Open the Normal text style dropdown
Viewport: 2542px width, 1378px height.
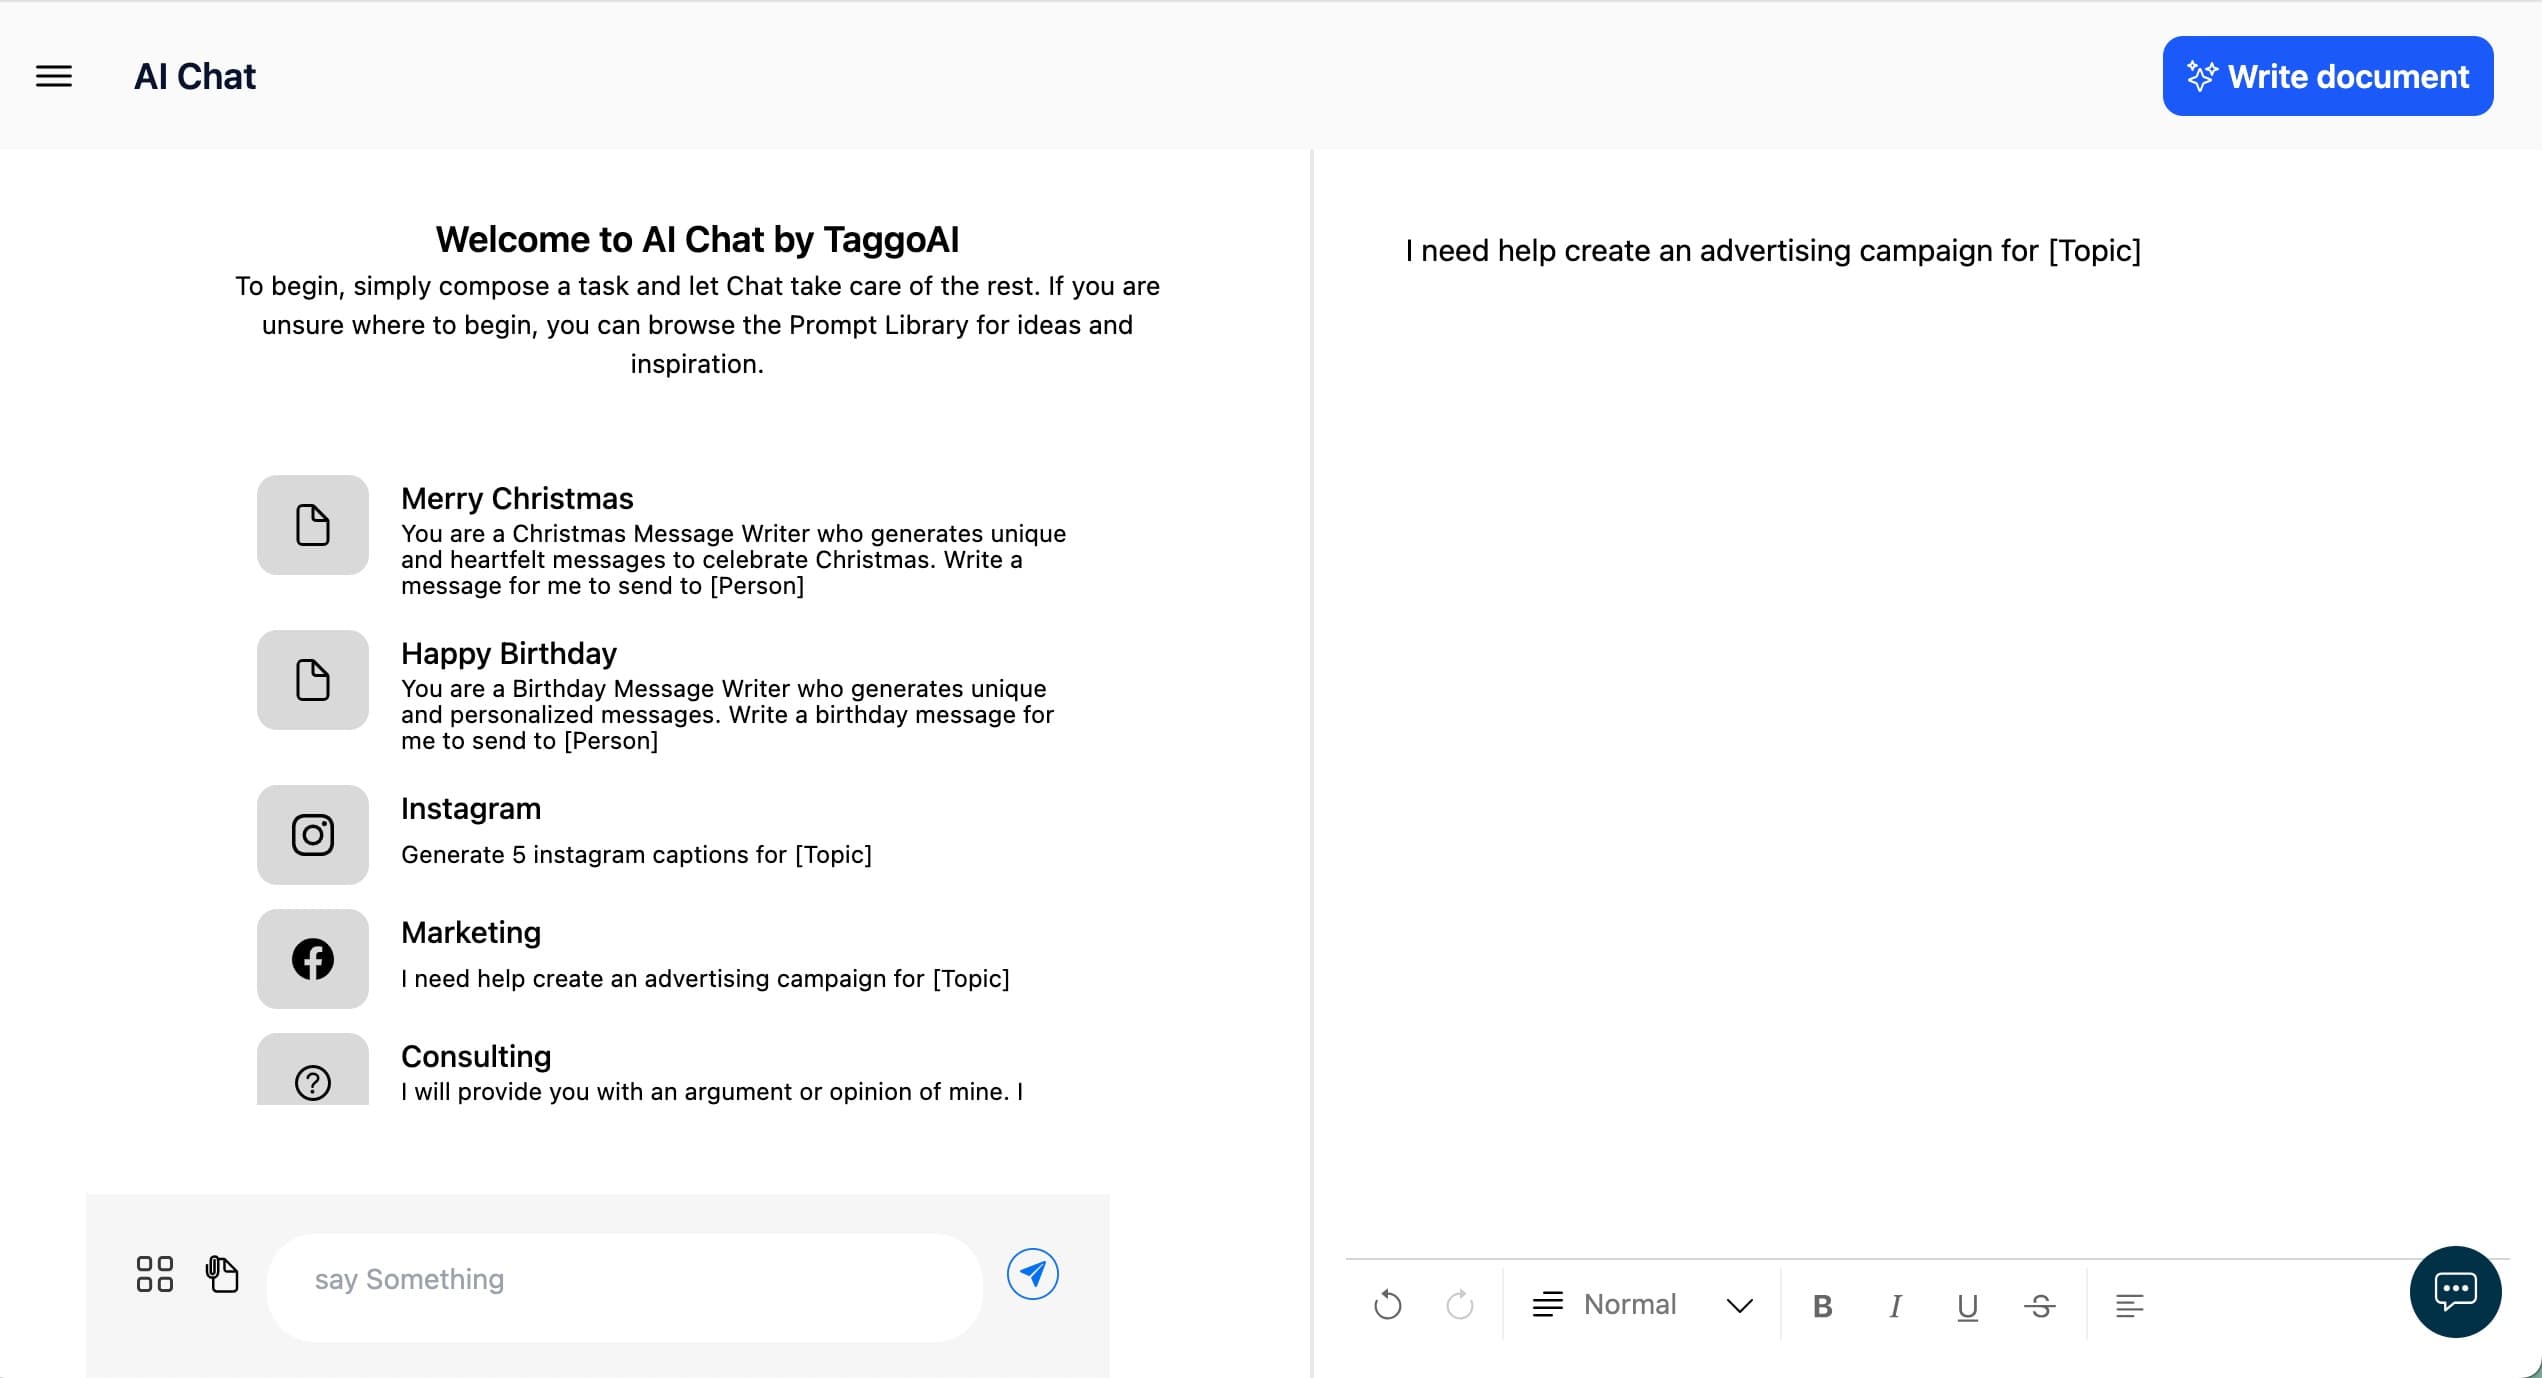click(1642, 1305)
